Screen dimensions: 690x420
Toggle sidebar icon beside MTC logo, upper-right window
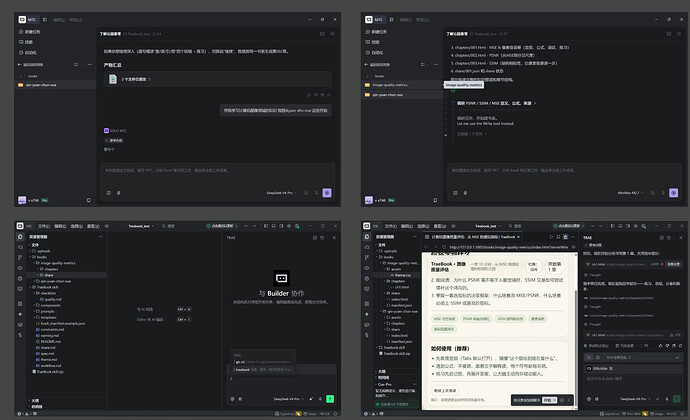[x=392, y=19]
